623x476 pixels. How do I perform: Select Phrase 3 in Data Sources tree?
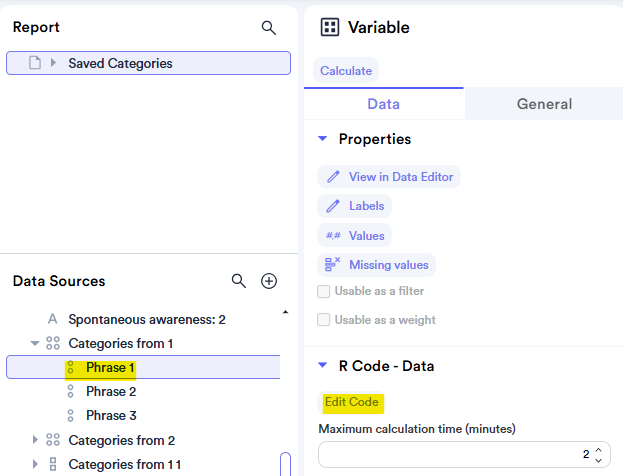pyautogui.click(x=110, y=416)
